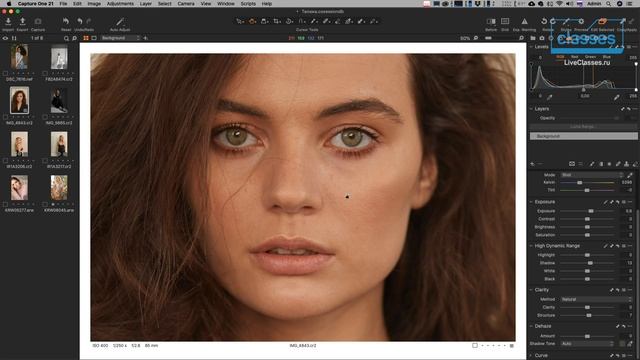This screenshot has height=360, width=640.
Task: Open the Camera menu
Action: tap(186, 4)
